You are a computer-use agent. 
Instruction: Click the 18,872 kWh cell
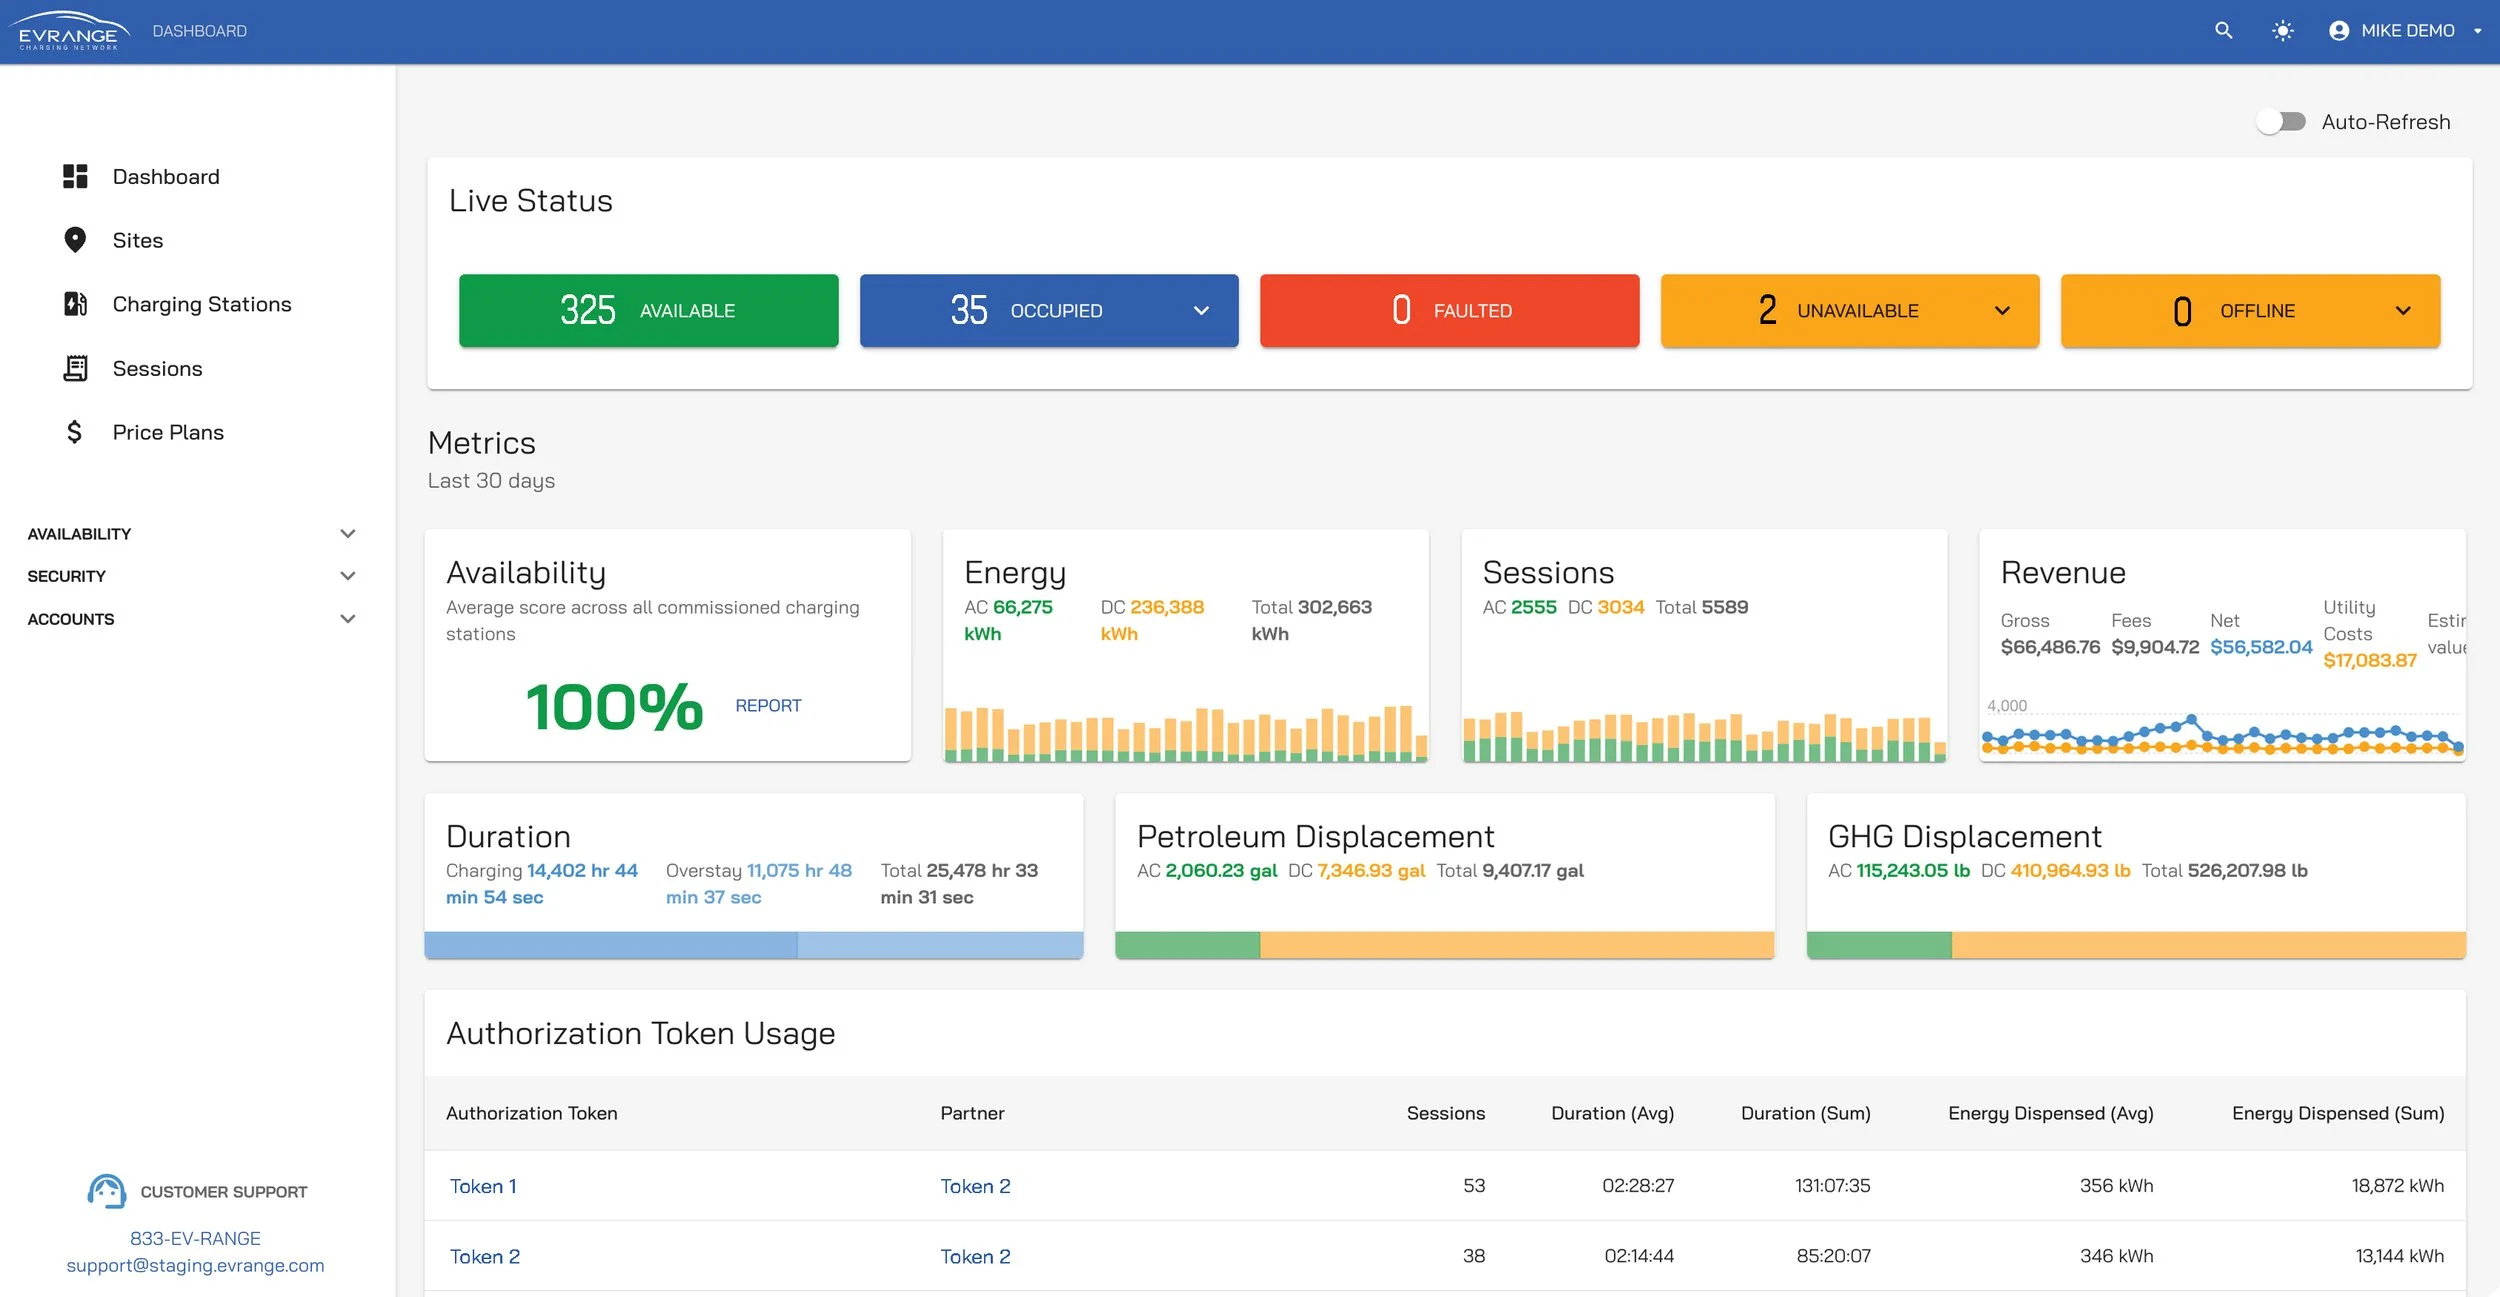pyautogui.click(x=2397, y=1186)
